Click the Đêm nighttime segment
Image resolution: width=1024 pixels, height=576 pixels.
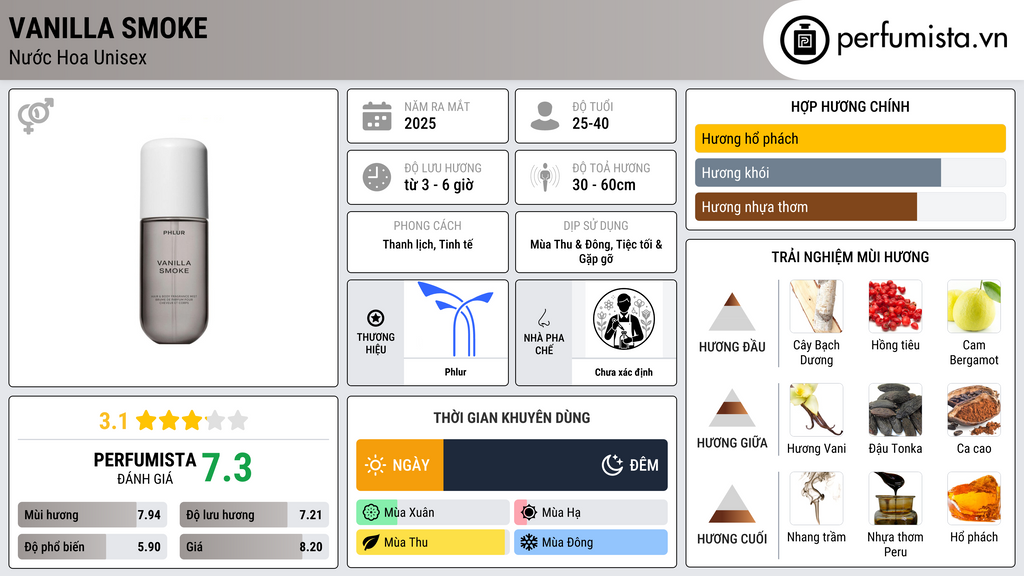click(556, 465)
